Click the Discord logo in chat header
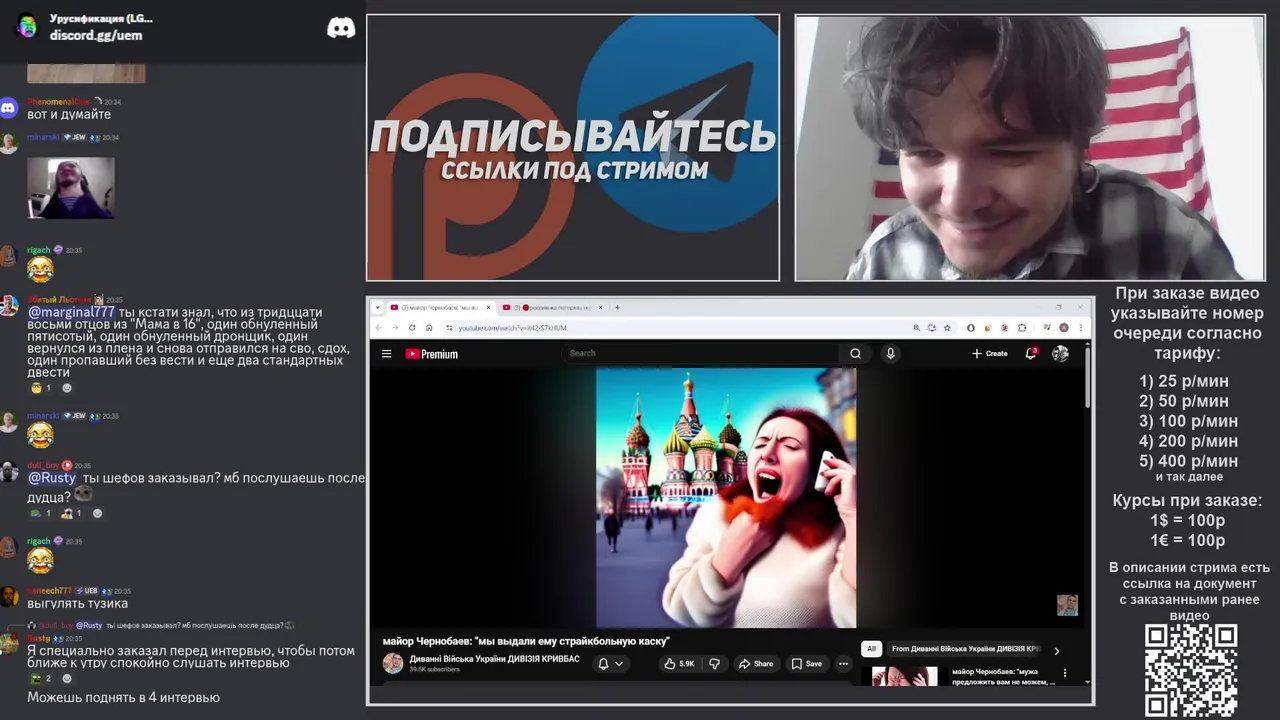 (341, 28)
